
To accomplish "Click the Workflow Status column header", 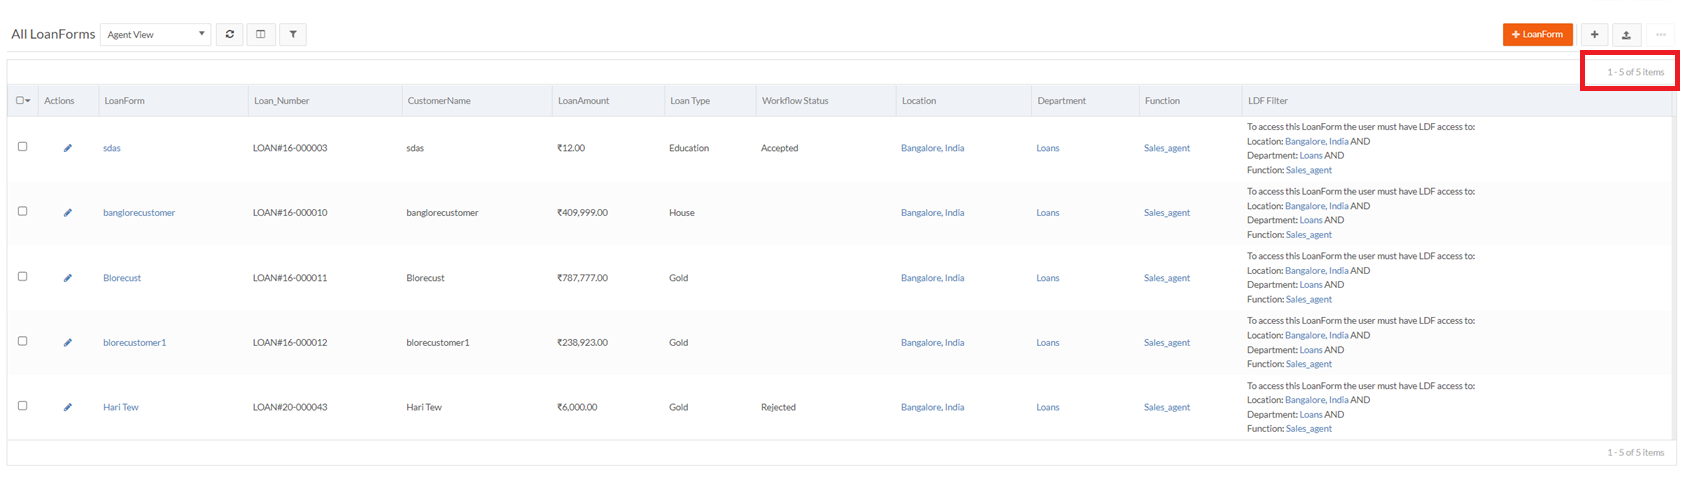I will point(795,101).
